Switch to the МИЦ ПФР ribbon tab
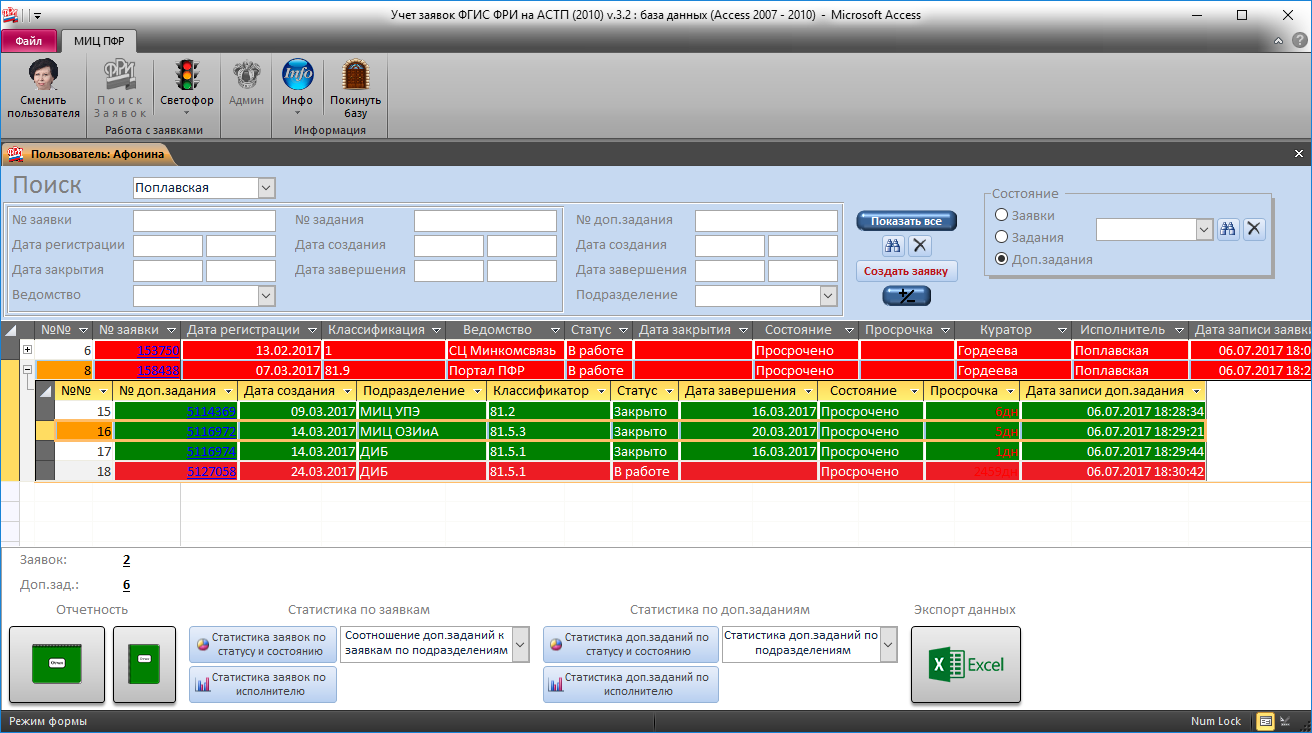Viewport: 1312px width, 733px height. click(x=99, y=41)
